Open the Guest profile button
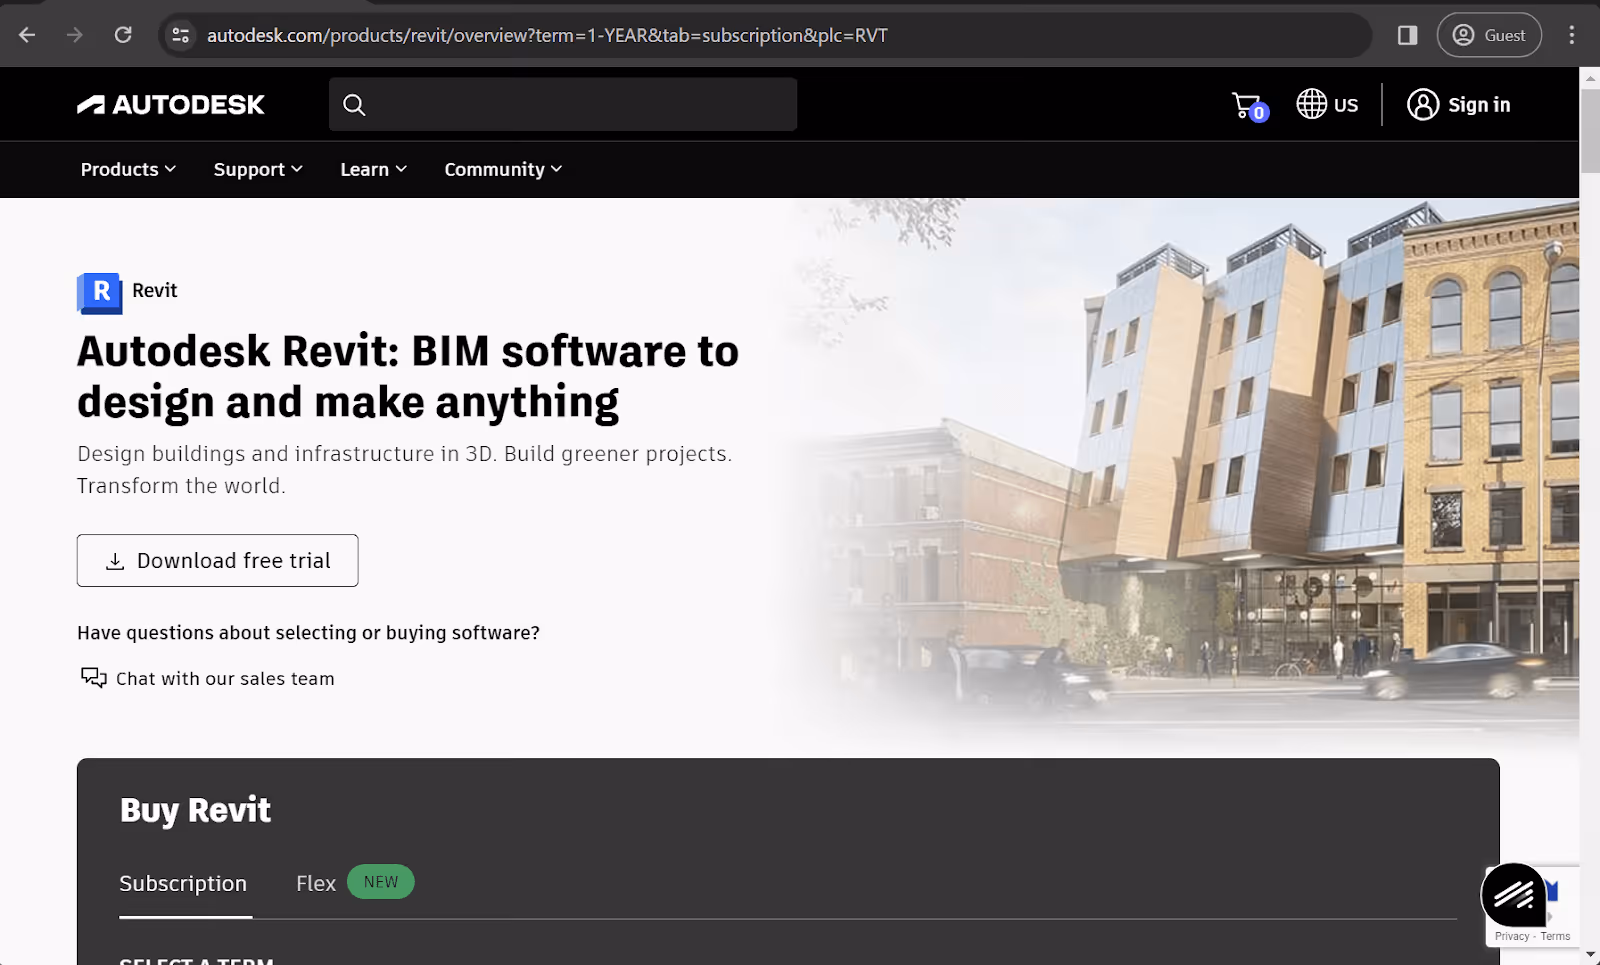 [1489, 35]
